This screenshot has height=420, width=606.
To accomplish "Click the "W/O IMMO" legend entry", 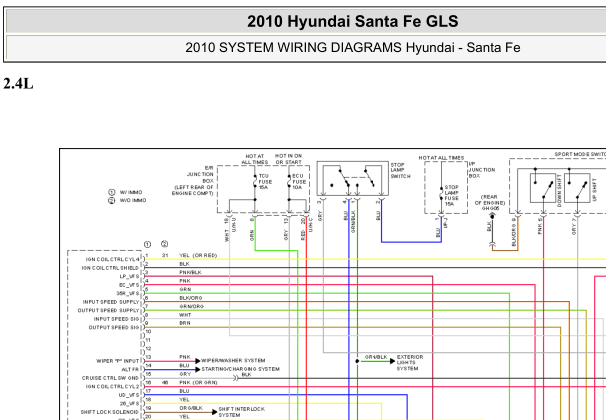I will point(127,201).
